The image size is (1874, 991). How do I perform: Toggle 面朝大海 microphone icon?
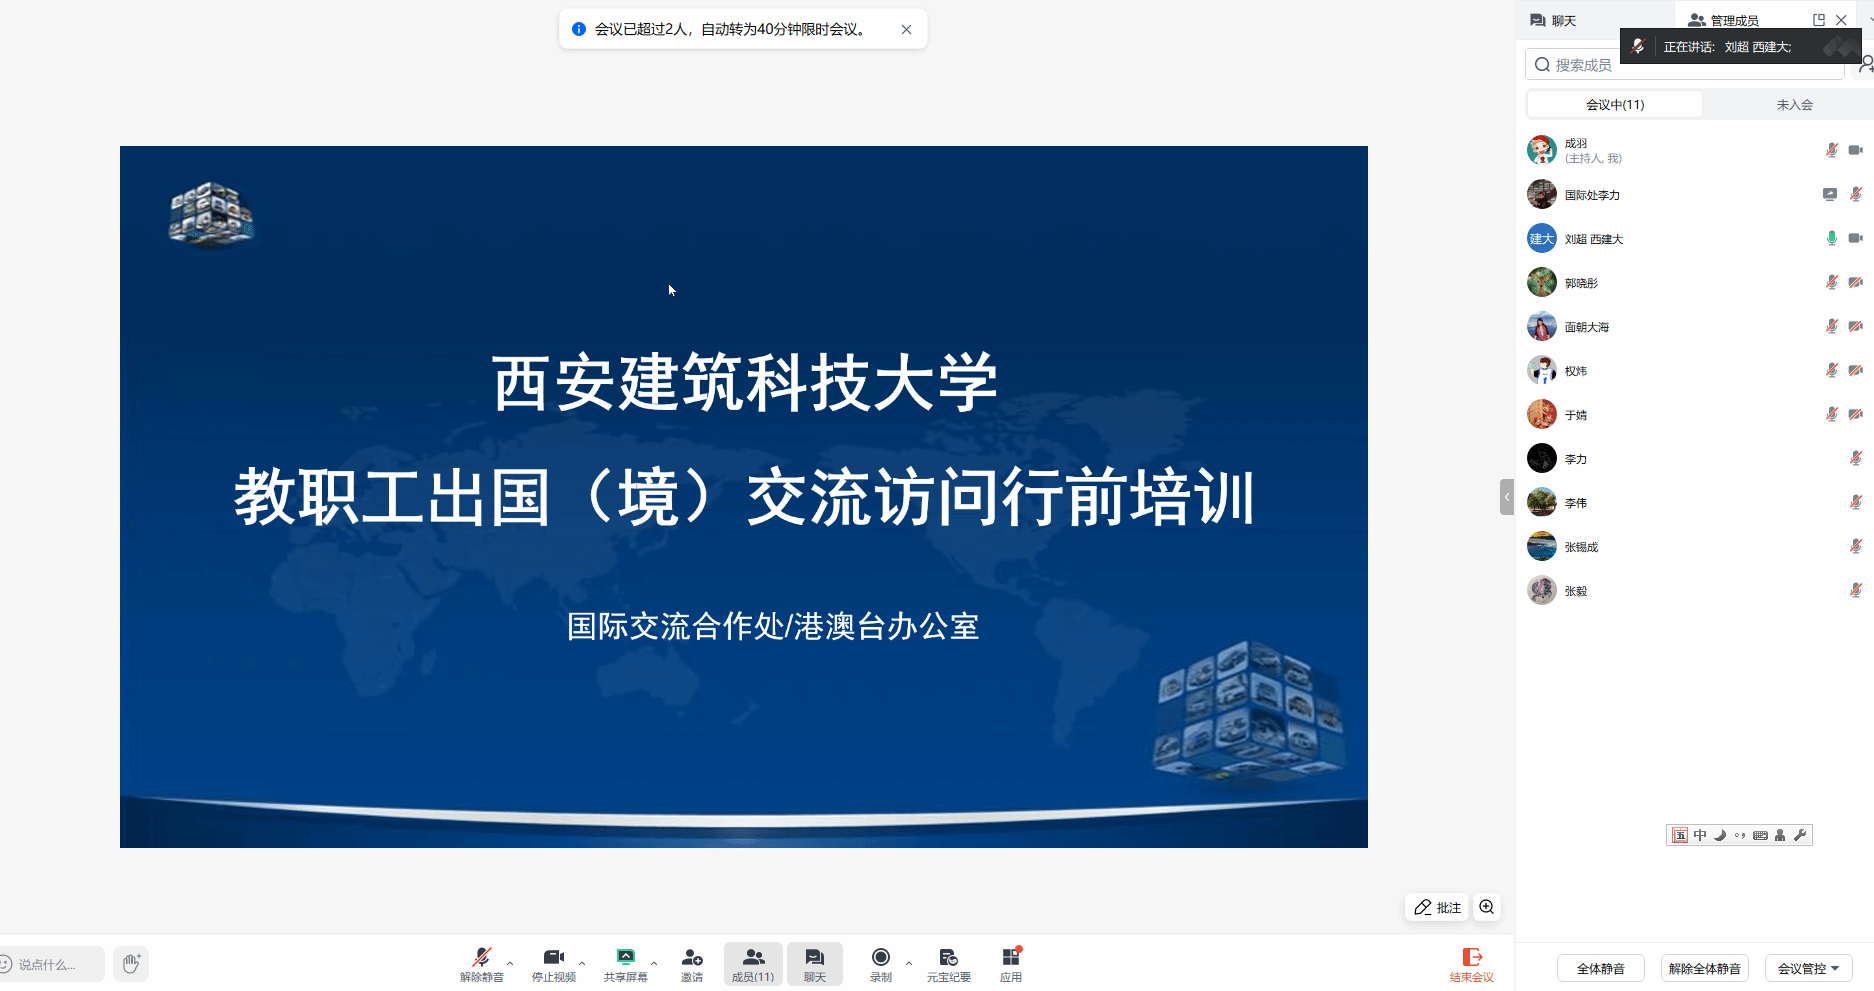click(1831, 326)
